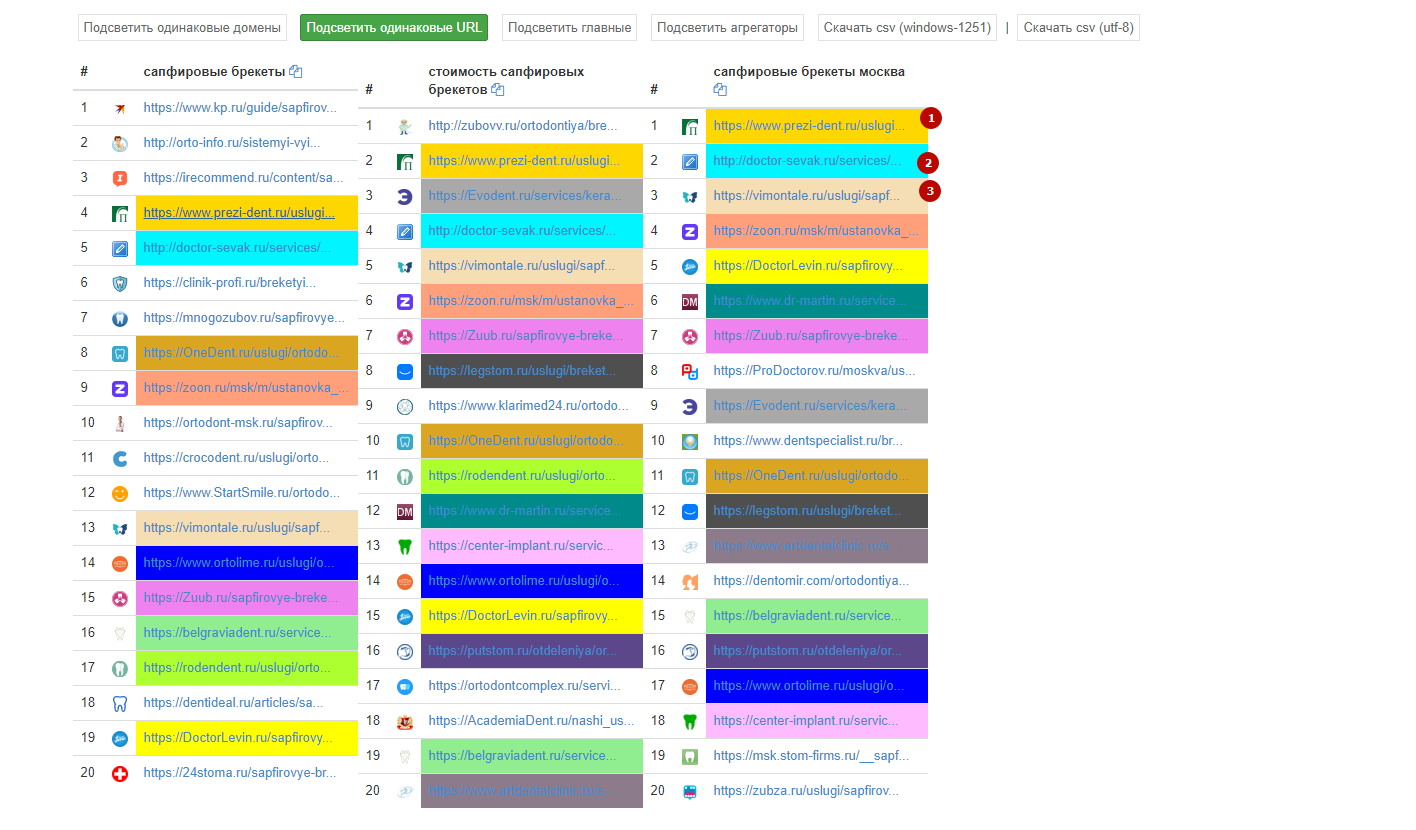Click the red cross 24stoma.ru favicon
Image resolution: width=1416 pixels, height=830 pixels.
(120, 773)
